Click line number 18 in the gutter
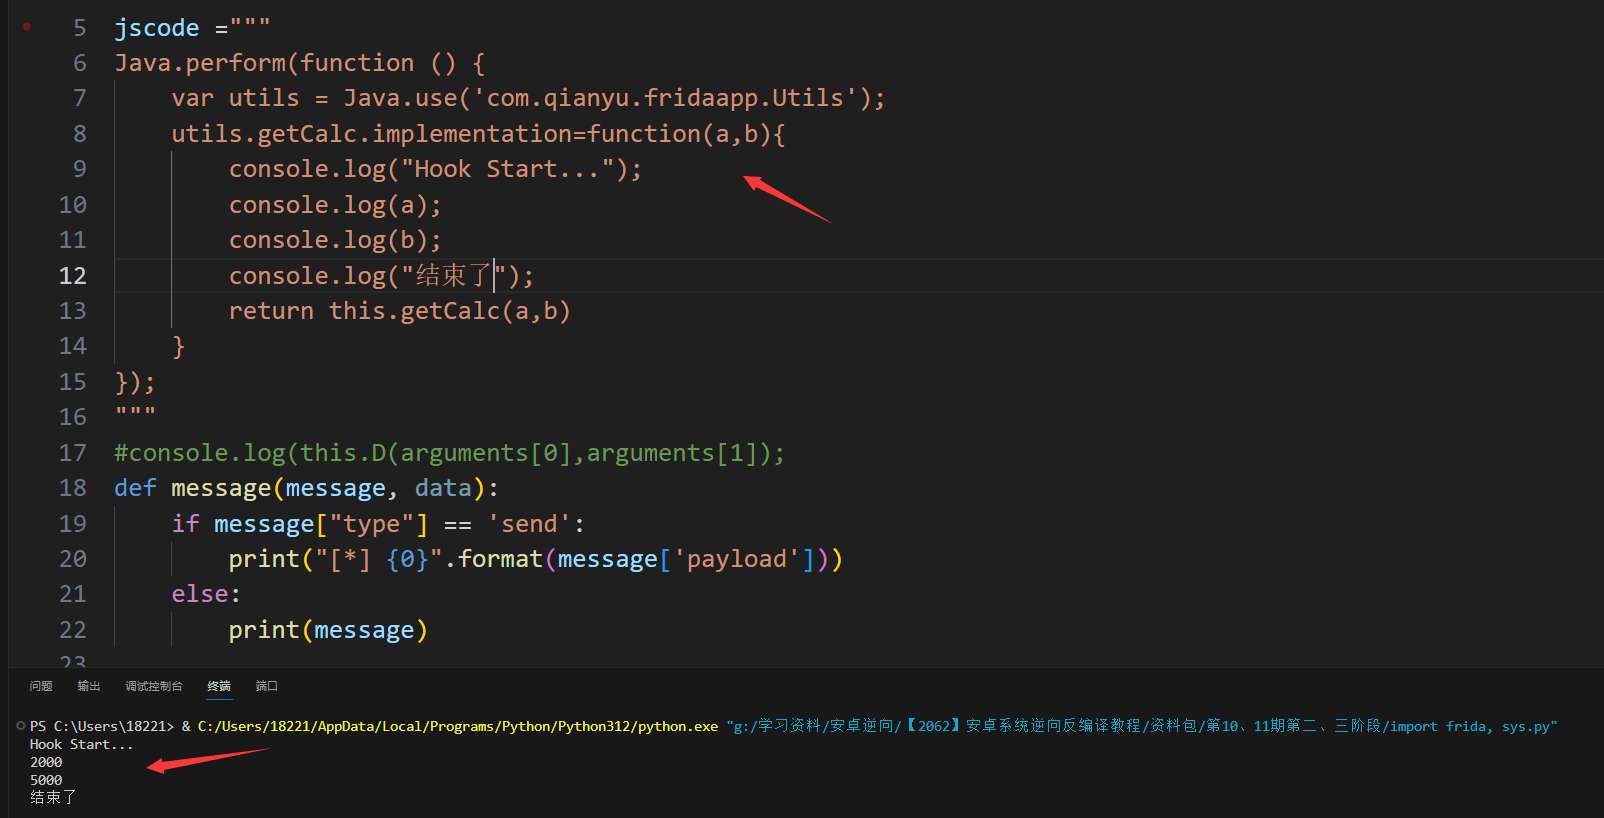Viewport: 1604px width, 818px height. coord(73,488)
